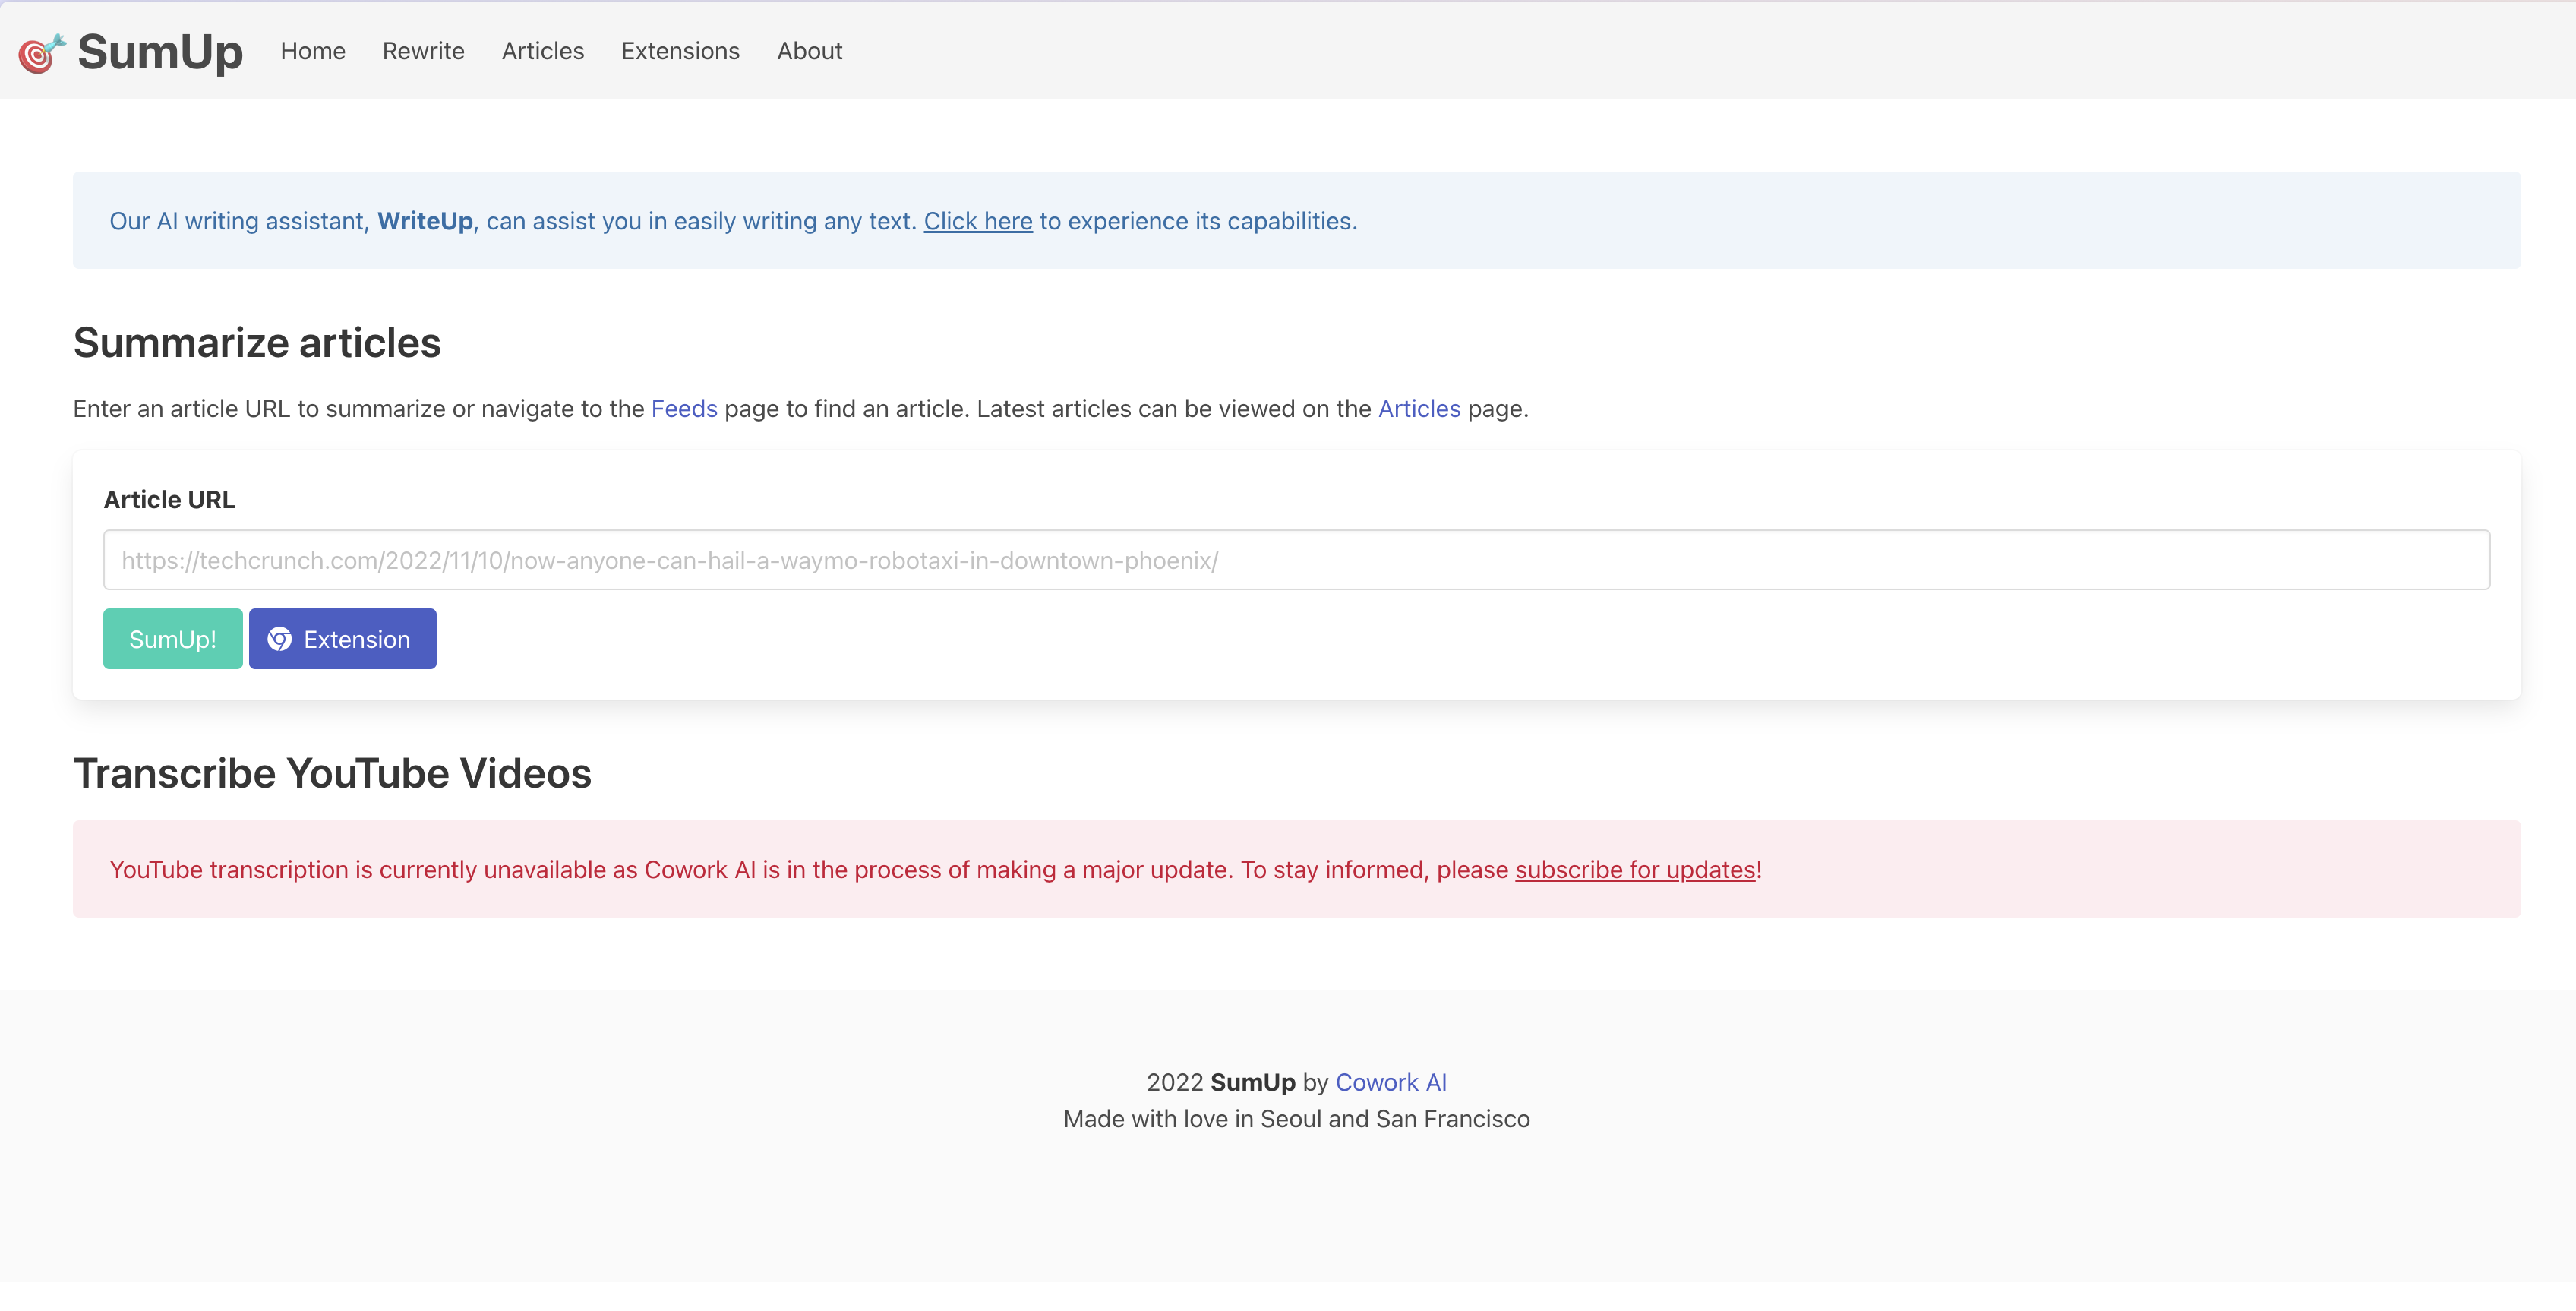Viewport: 2576px width, 1311px height.
Task: Follow the 'Click here' WriteUp link
Action: (x=977, y=221)
